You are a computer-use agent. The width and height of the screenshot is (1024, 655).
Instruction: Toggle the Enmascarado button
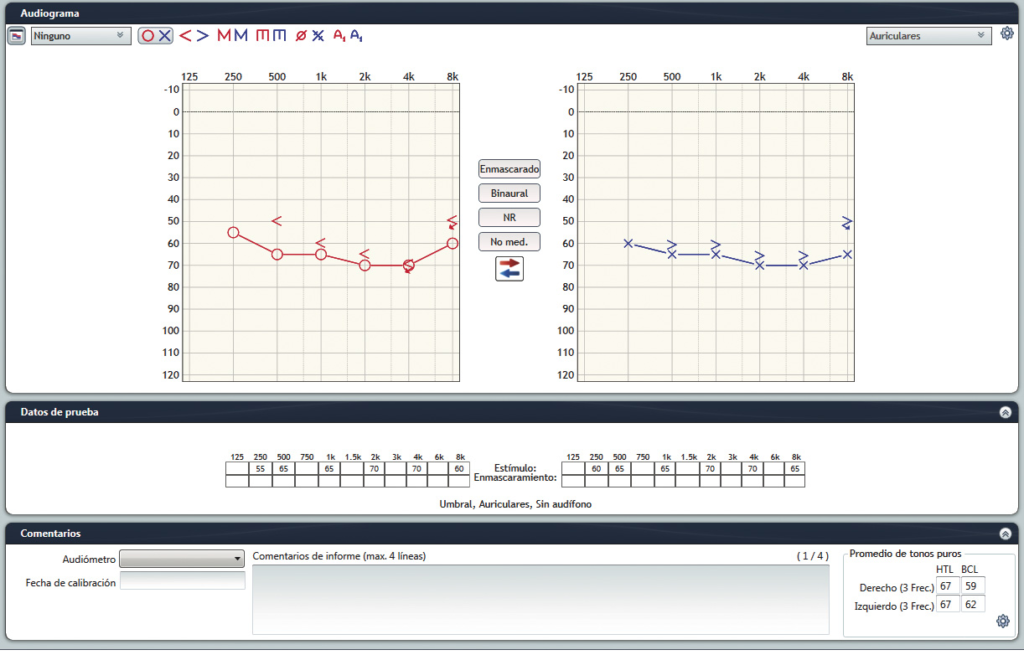(x=509, y=169)
